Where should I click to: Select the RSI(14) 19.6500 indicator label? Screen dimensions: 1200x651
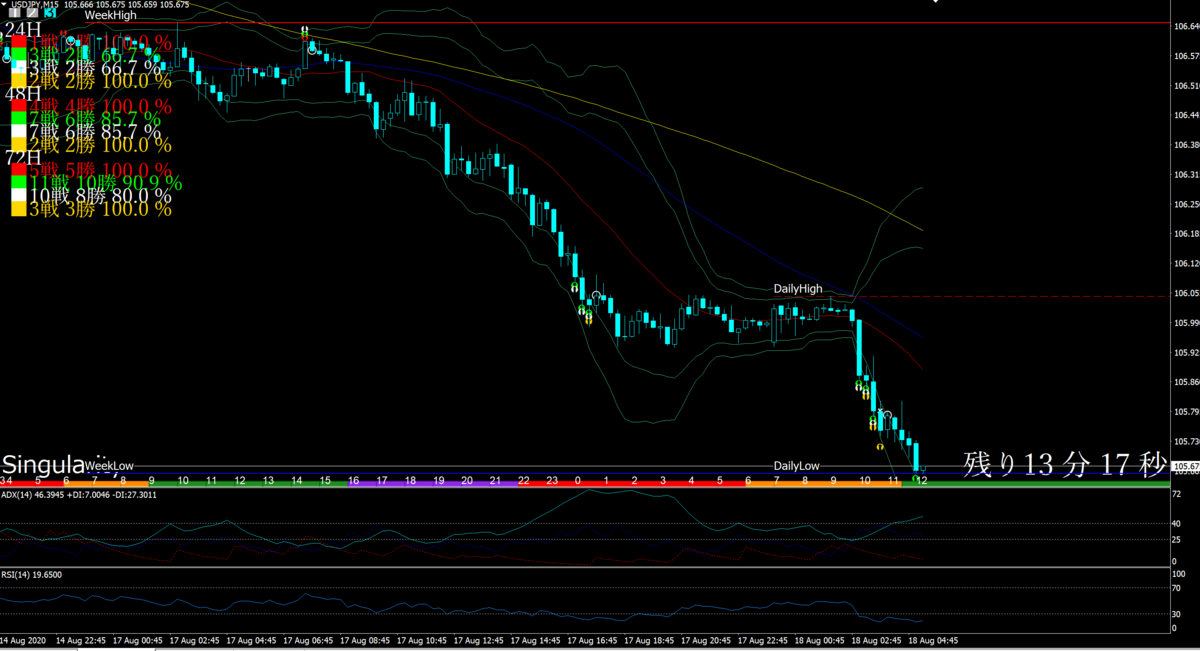(x=32, y=574)
